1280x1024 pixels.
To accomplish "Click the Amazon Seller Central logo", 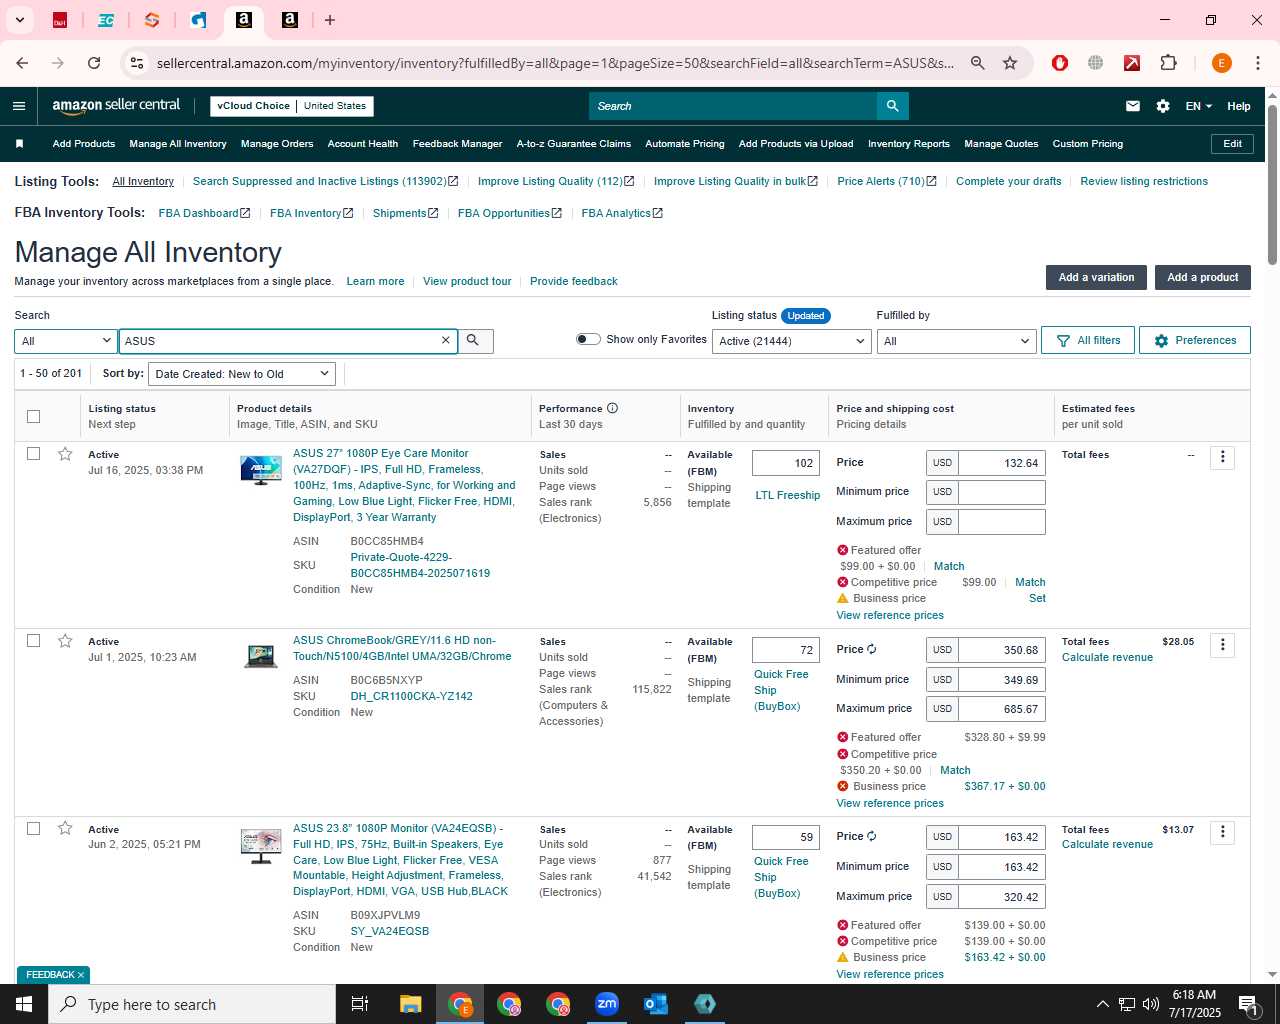I will click(116, 106).
